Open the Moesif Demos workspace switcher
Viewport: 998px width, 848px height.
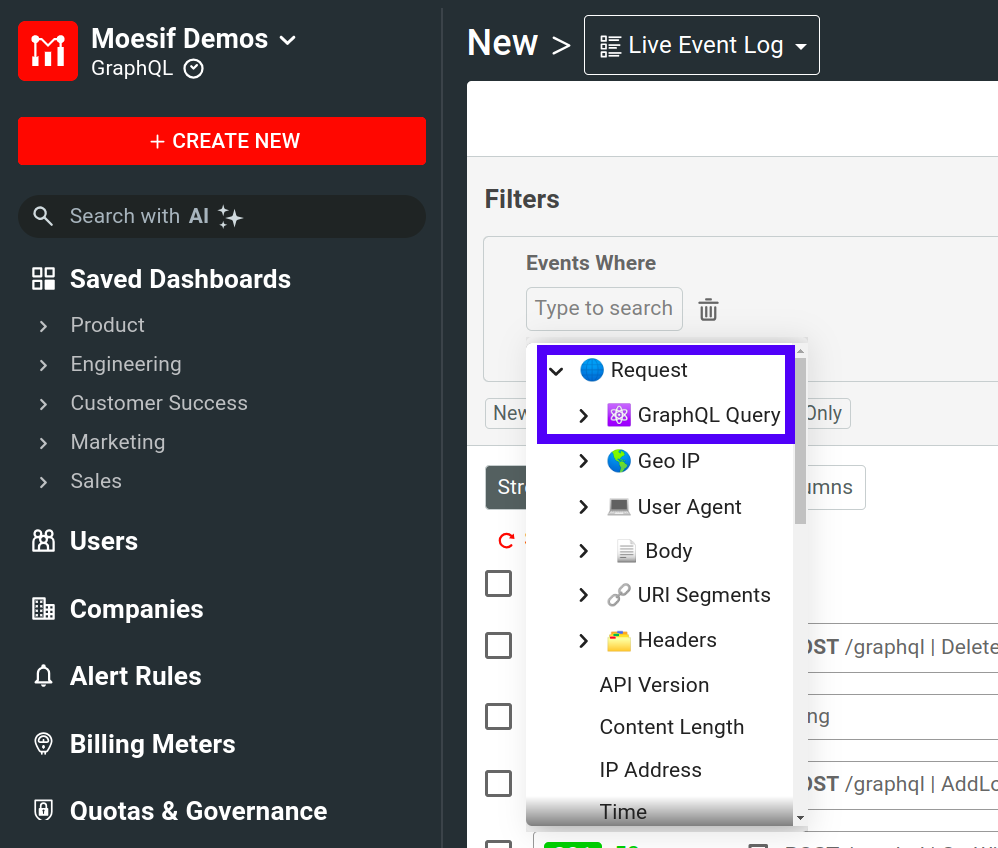(x=180, y=38)
